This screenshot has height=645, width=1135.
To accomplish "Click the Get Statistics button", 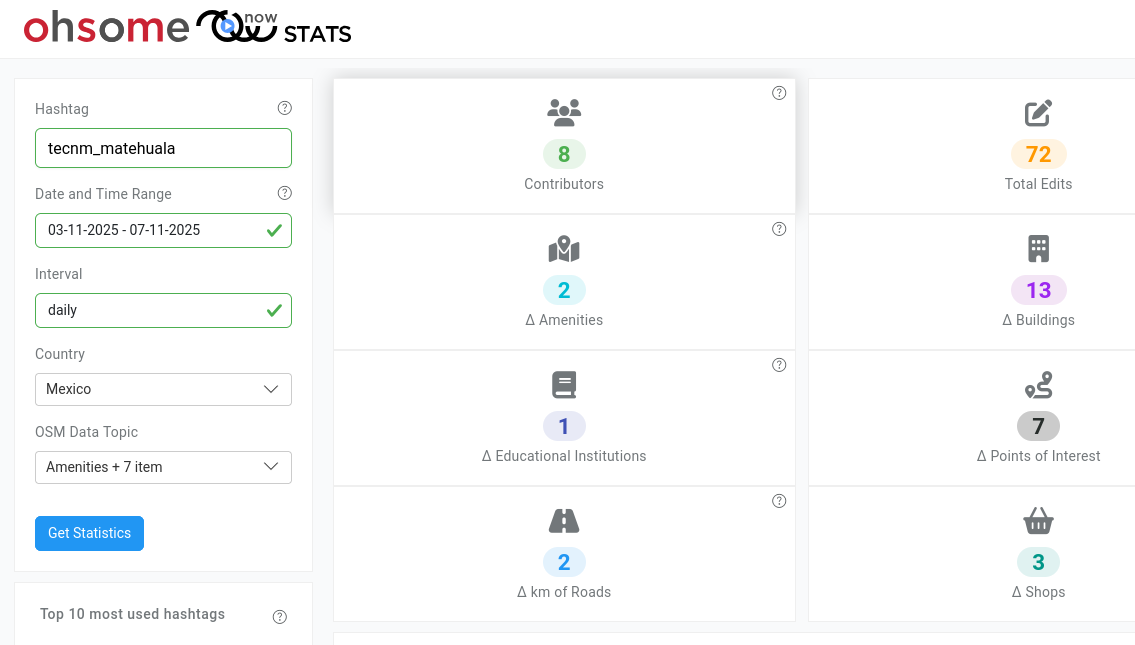I will click(x=89, y=533).
